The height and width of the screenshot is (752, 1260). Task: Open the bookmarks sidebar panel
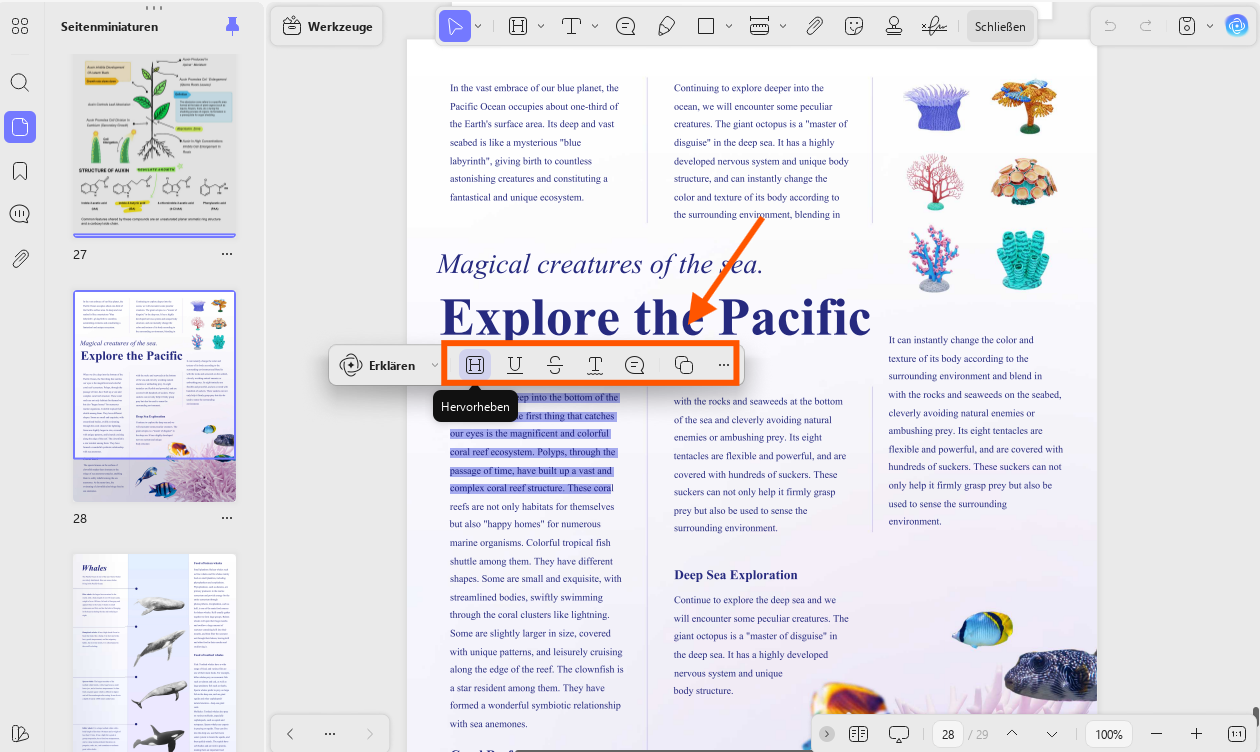click(x=20, y=171)
